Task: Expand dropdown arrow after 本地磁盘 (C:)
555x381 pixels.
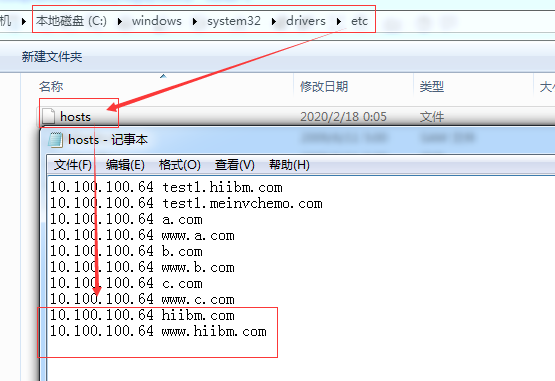Action: click(120, 21)
